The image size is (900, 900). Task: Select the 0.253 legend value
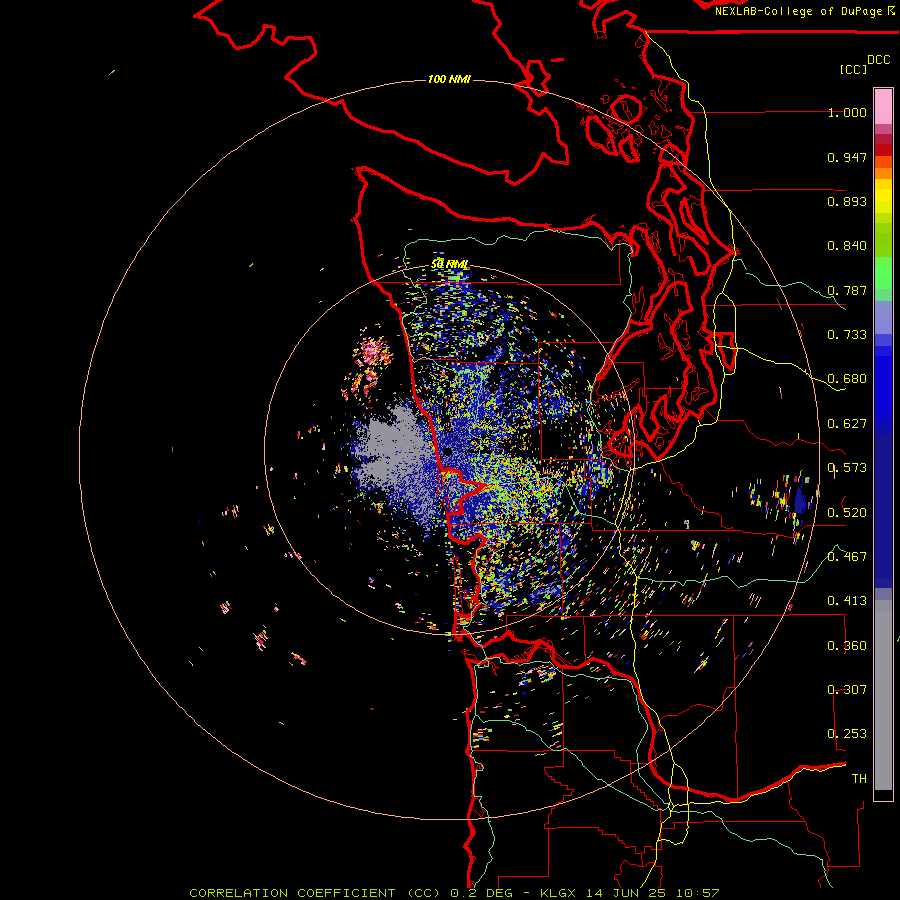(847, 734)
